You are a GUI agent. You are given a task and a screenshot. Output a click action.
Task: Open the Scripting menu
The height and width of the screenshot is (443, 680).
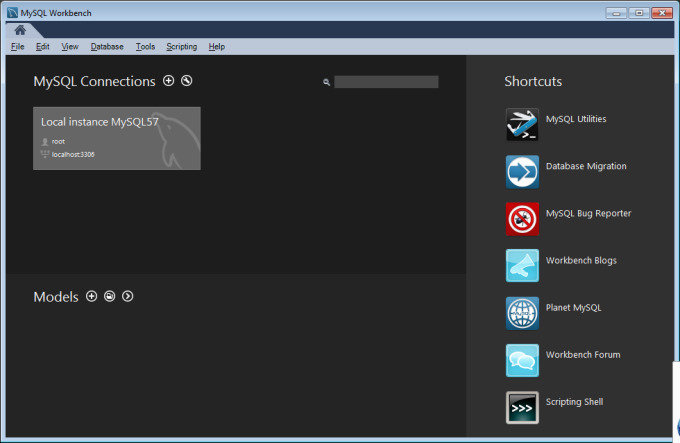click(x=181, y=46)
